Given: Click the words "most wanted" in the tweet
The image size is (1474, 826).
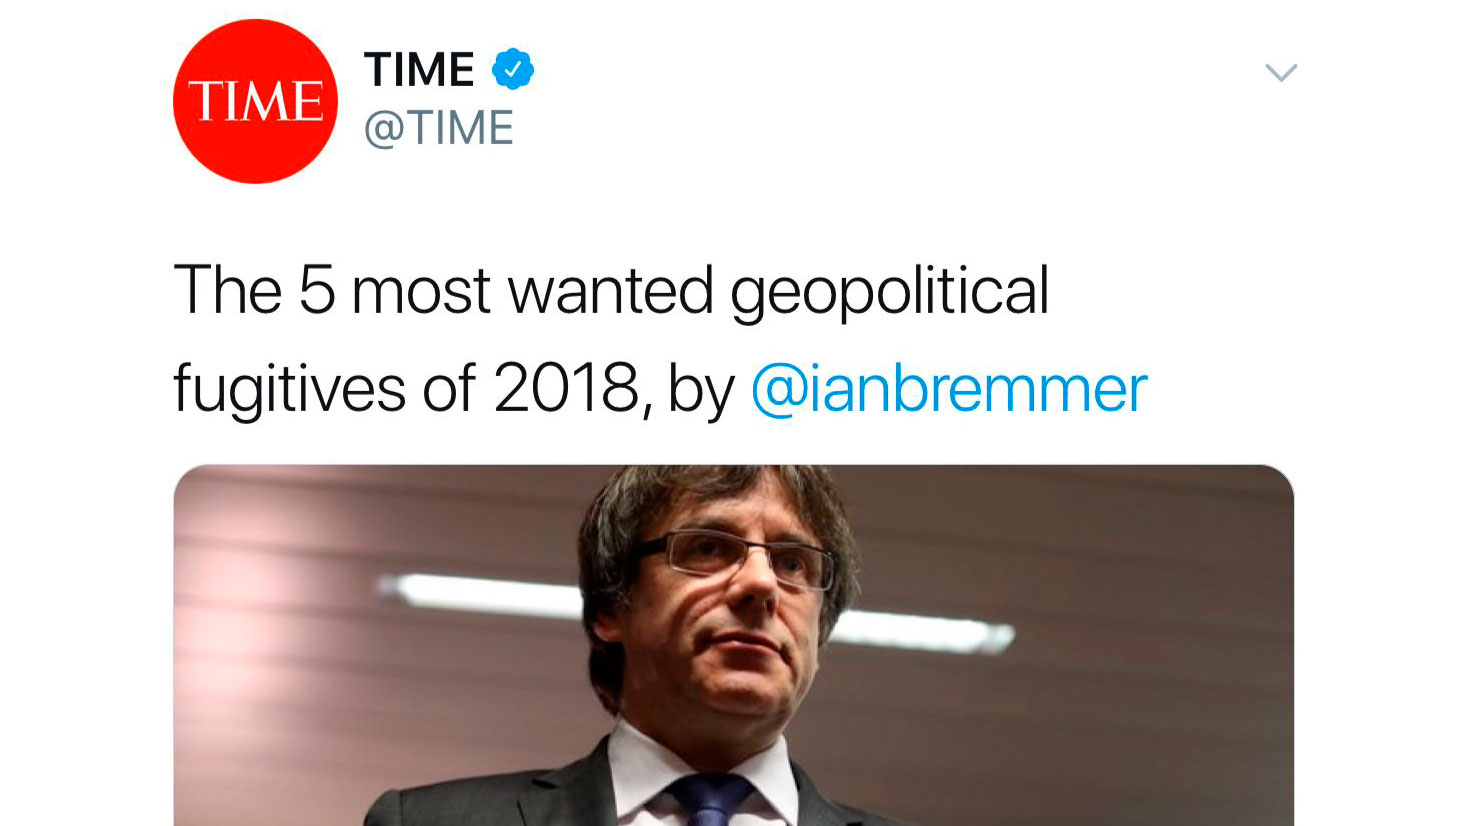Looking at the screenshot, I should pyautogui.click(x=531, y=291).
